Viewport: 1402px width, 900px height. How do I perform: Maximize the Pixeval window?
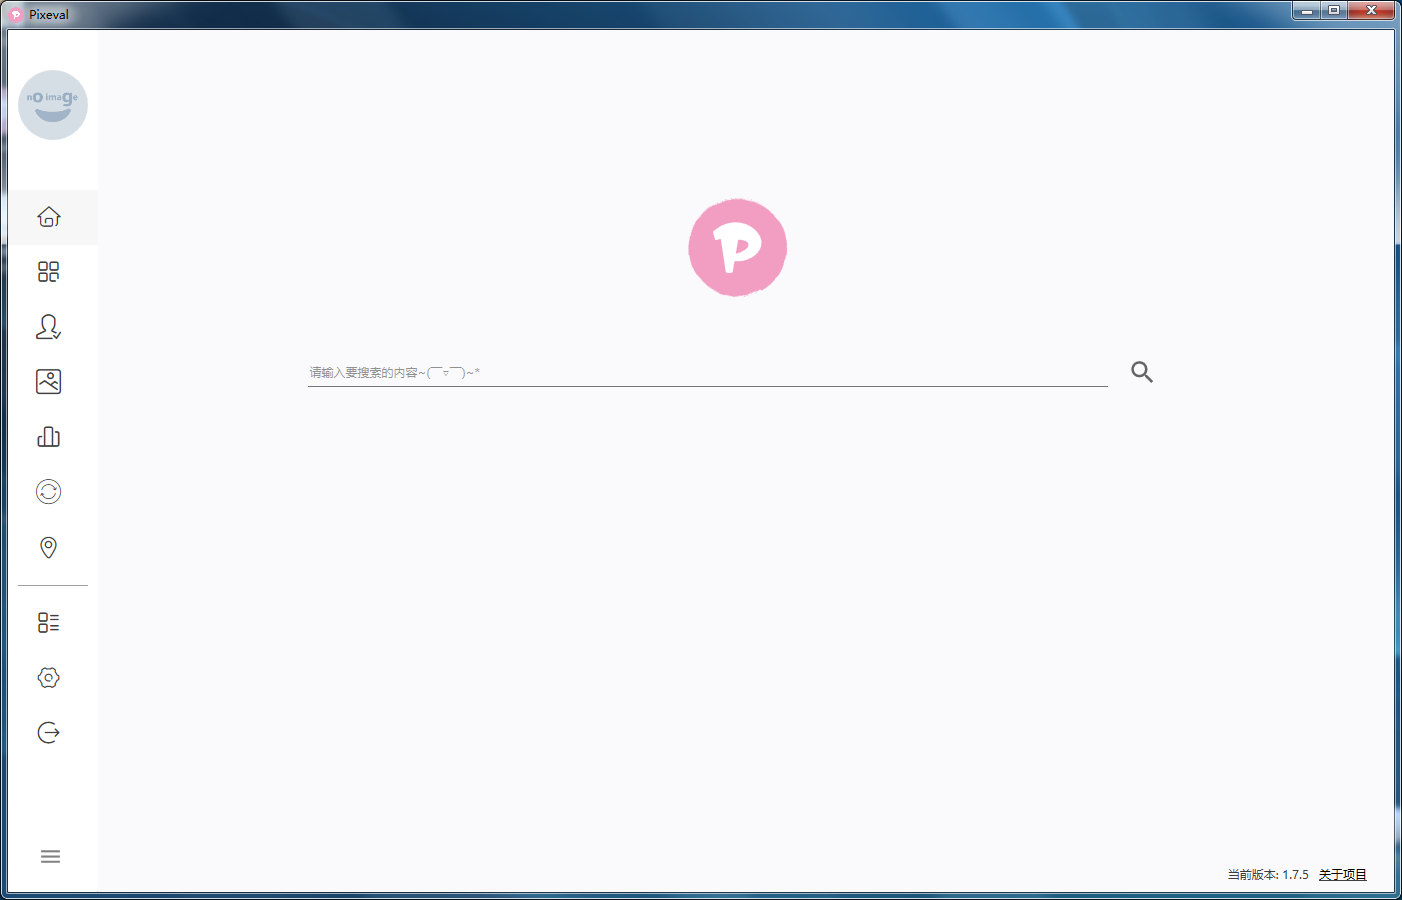(1334, 11)
